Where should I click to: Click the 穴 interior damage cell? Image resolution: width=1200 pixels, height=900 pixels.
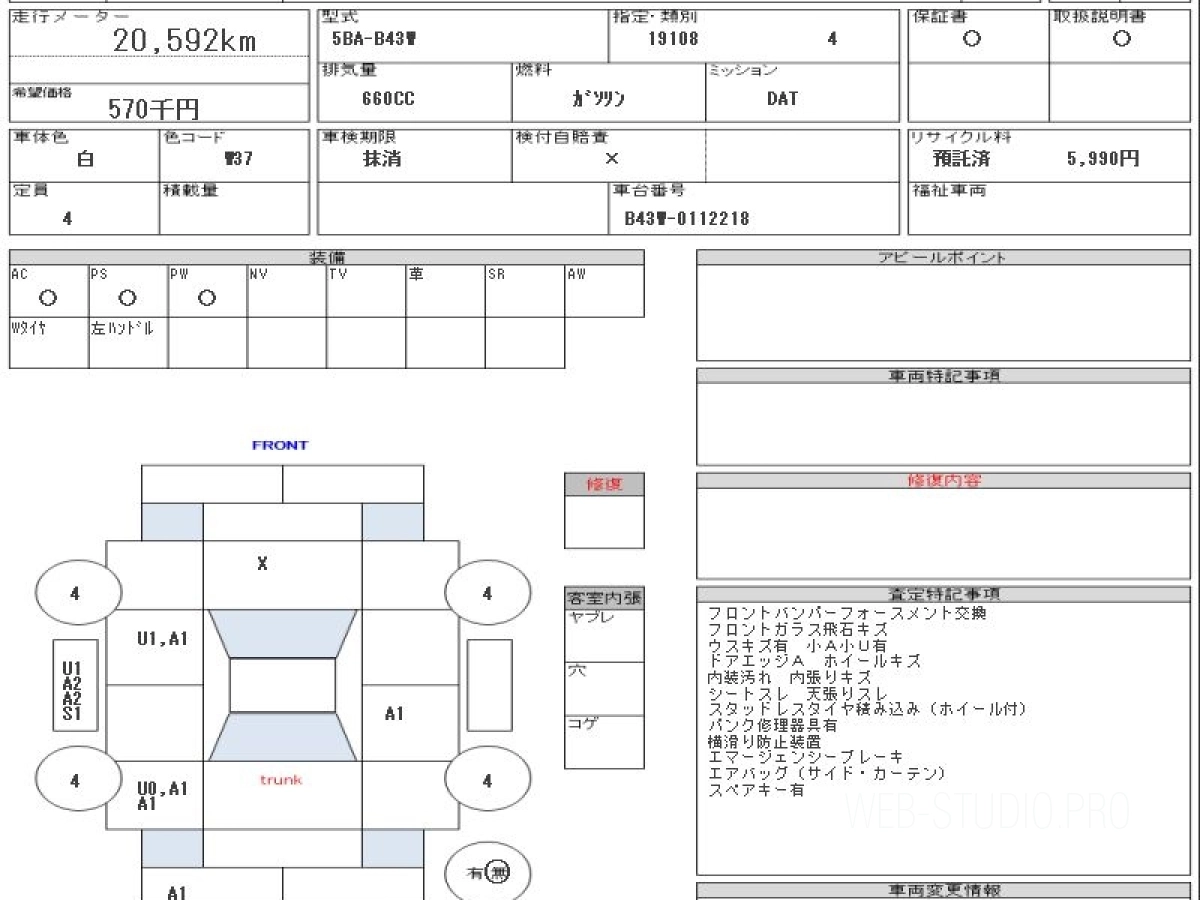pyautogui.click(x=604, y=689)
